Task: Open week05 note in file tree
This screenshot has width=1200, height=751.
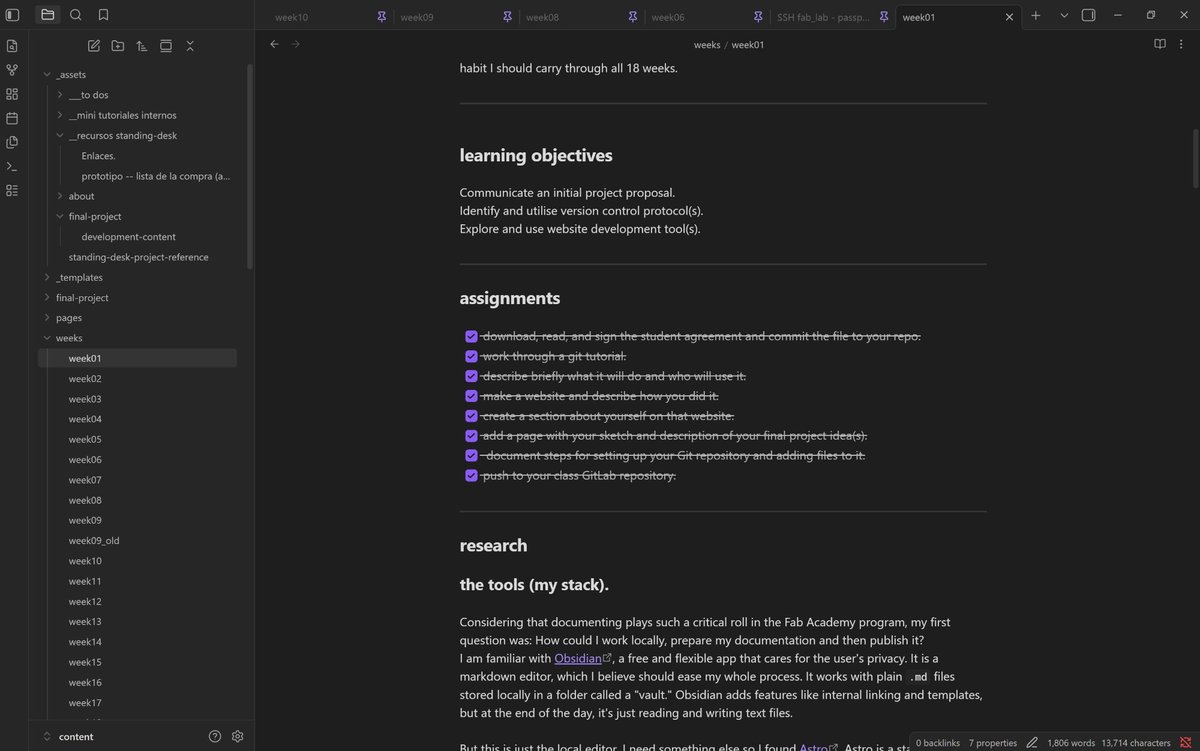Action: point(85,439)
